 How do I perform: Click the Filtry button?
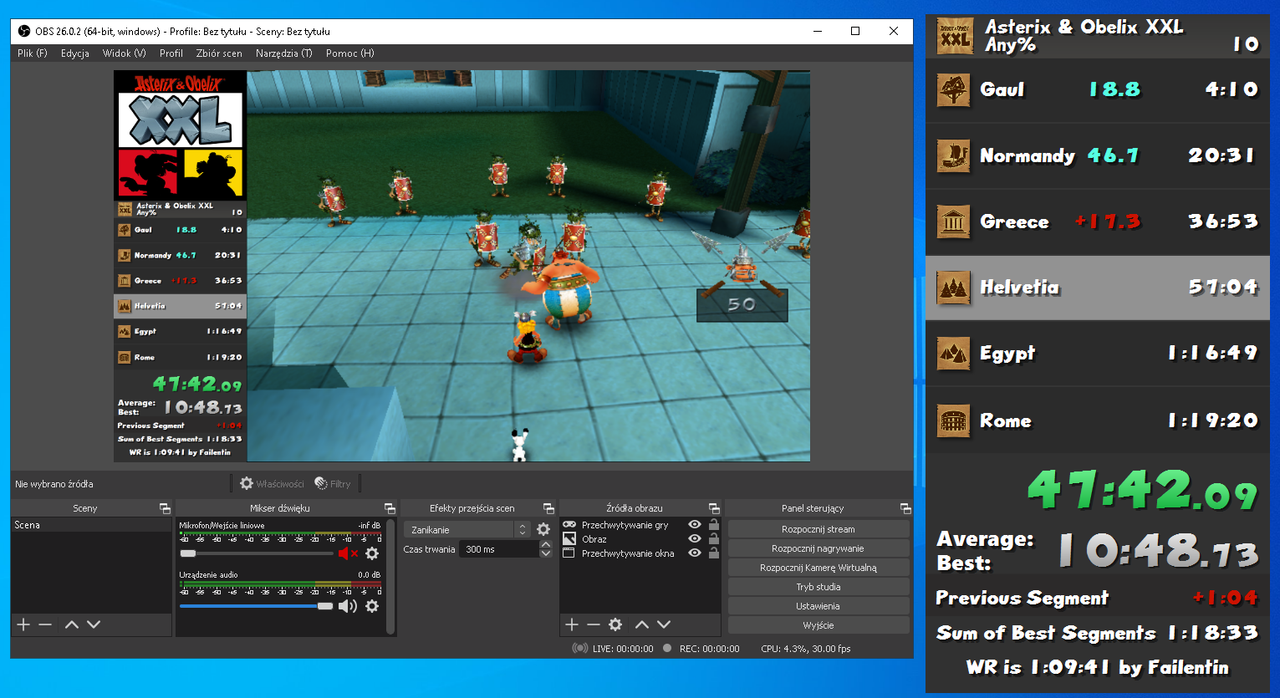coord(333,484)
